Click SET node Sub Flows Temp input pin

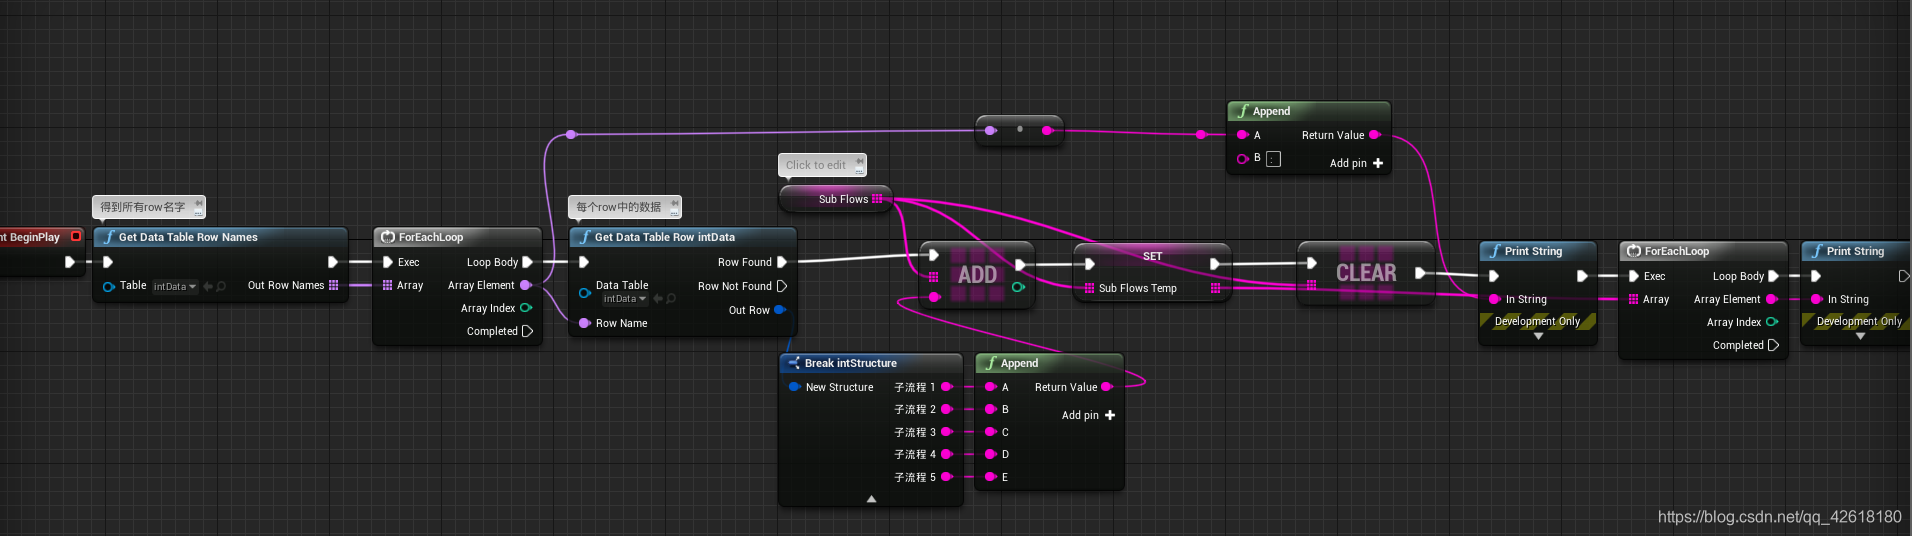pyautogui.click(x=1089, y=288)
